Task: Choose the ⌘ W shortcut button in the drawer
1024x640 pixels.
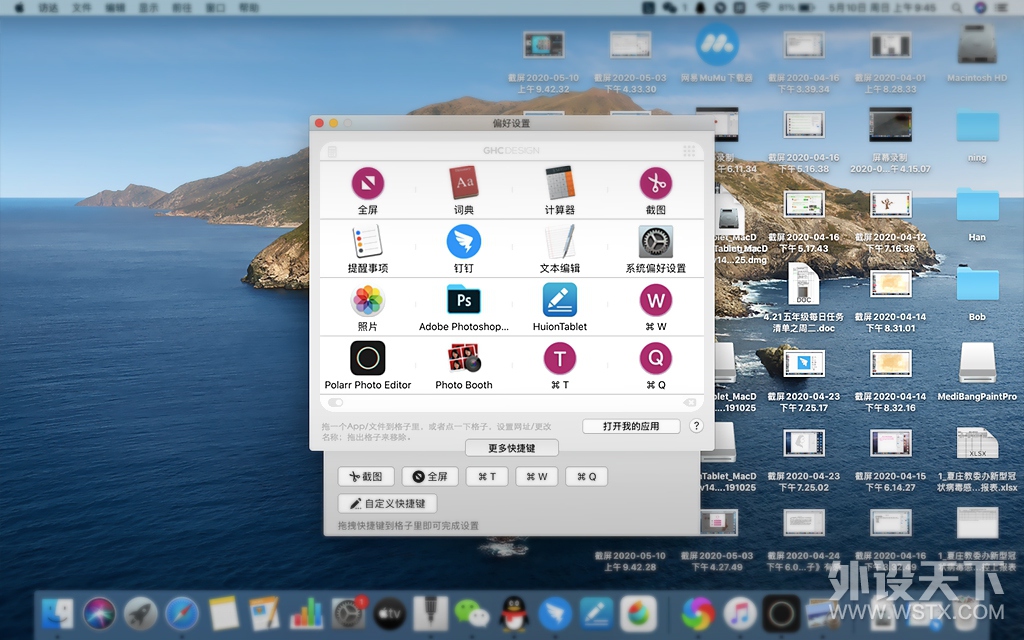Action: (537, 477)
